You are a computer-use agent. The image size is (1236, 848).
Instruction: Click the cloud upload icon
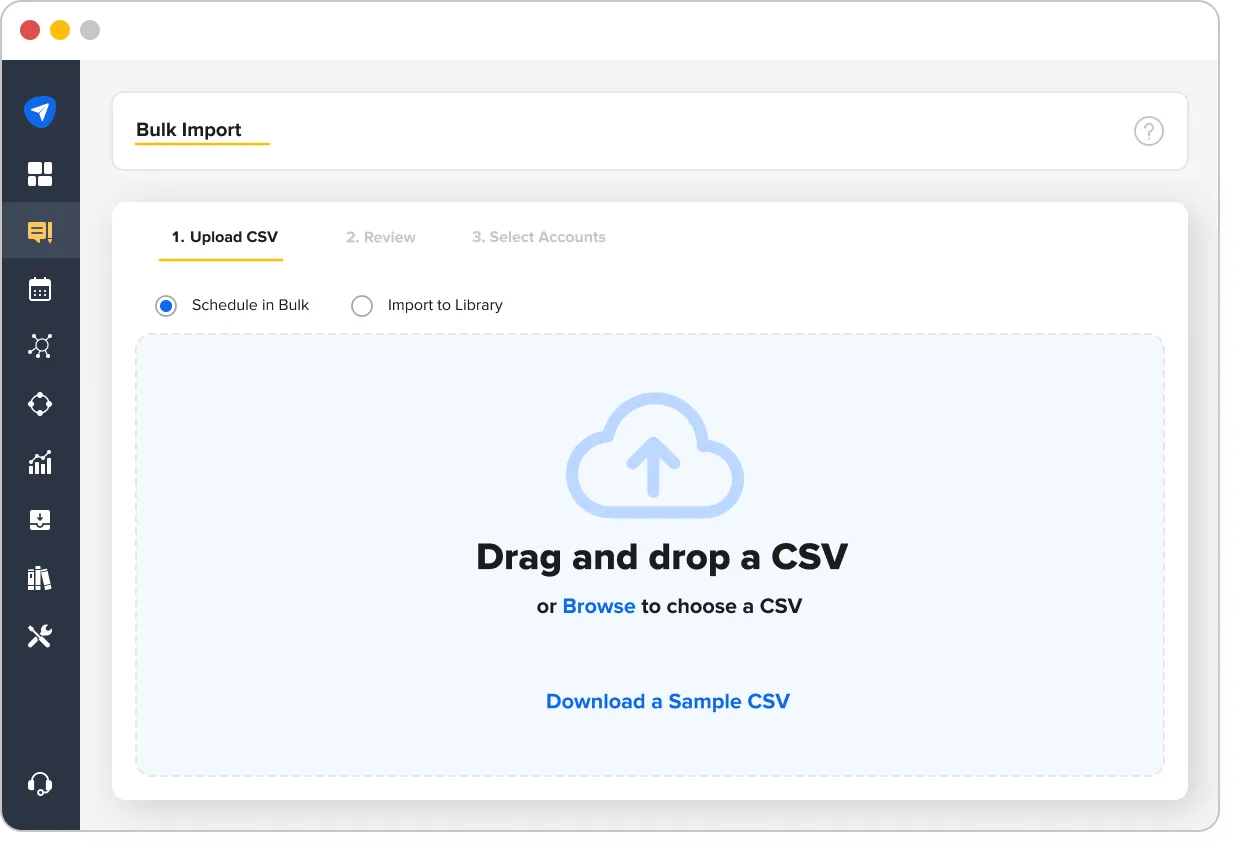654,455
